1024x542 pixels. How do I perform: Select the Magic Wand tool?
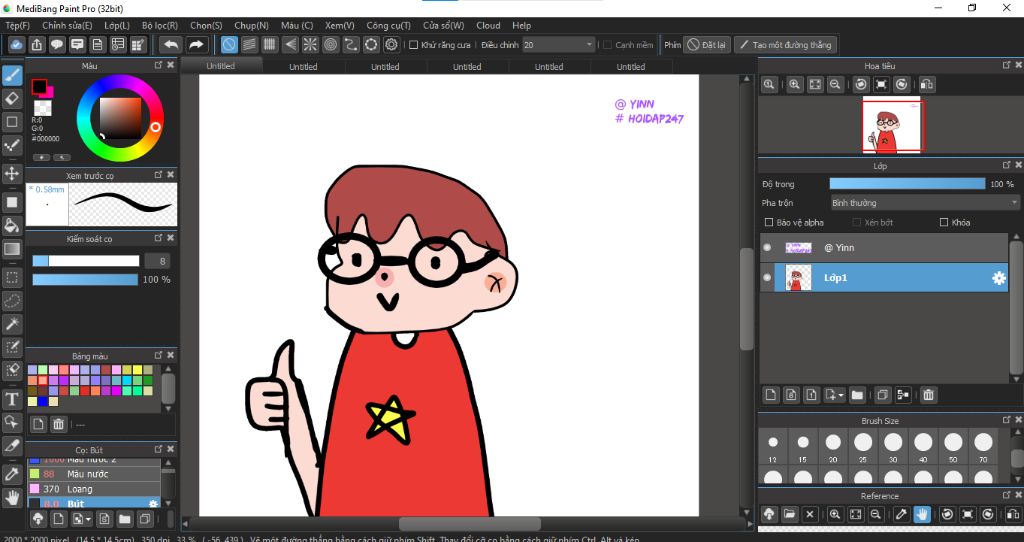tap(12, 324)
